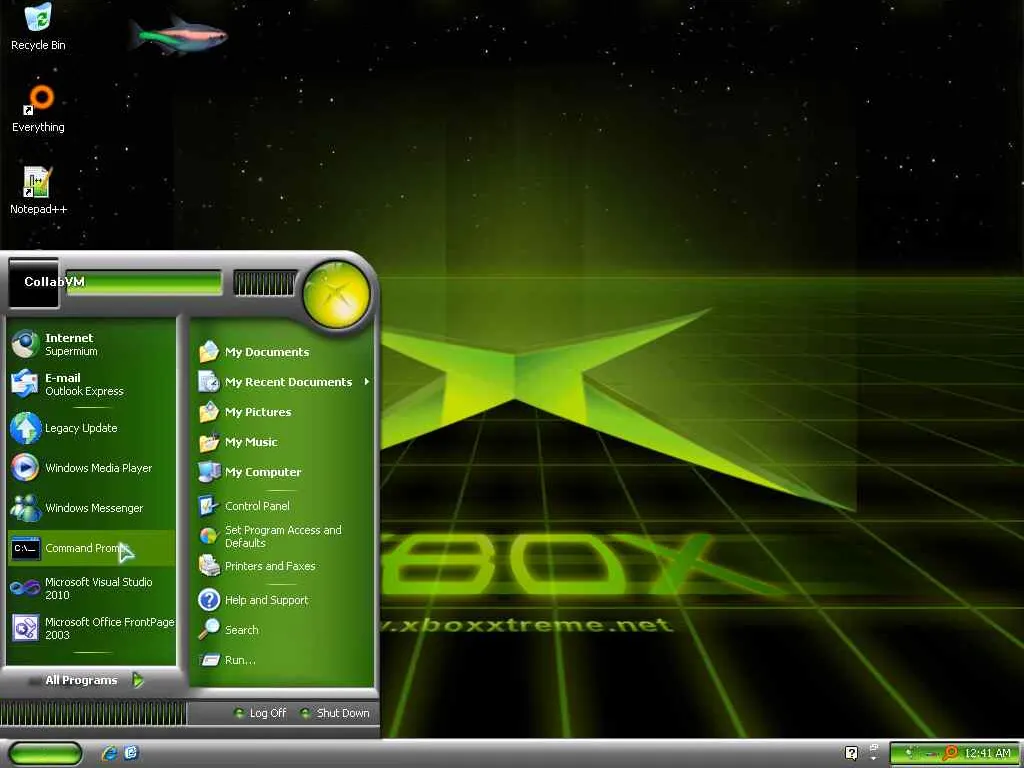Open My Computer
The height and width of the screenshot is (768, 1024).
283,472
